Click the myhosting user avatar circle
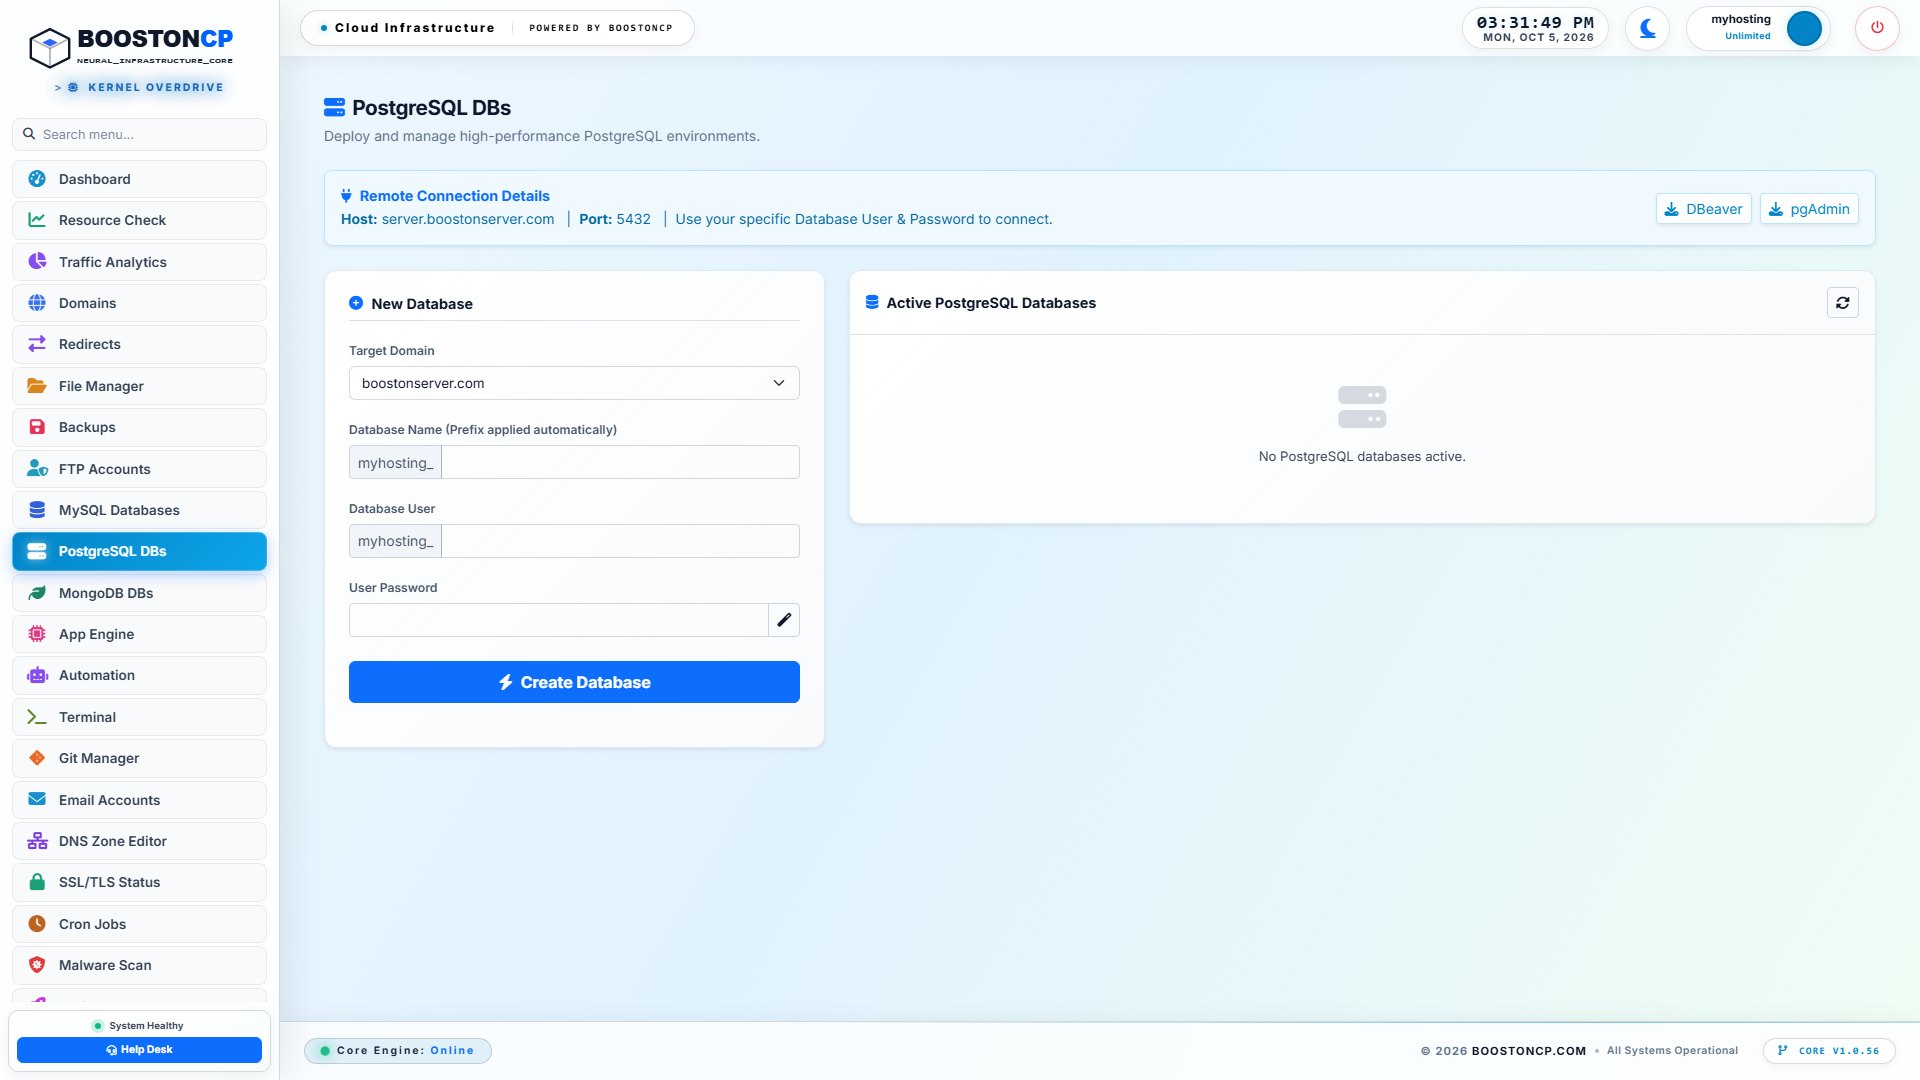The image size is (1920, 1080). click(1804, 28)
